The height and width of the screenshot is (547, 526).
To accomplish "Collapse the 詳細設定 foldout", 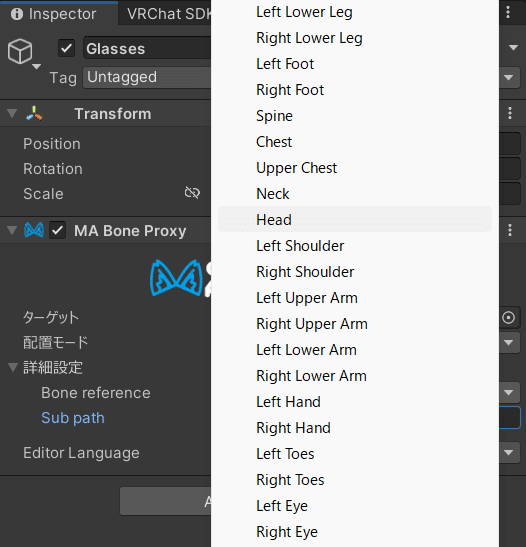I will (x=13, y=367).
